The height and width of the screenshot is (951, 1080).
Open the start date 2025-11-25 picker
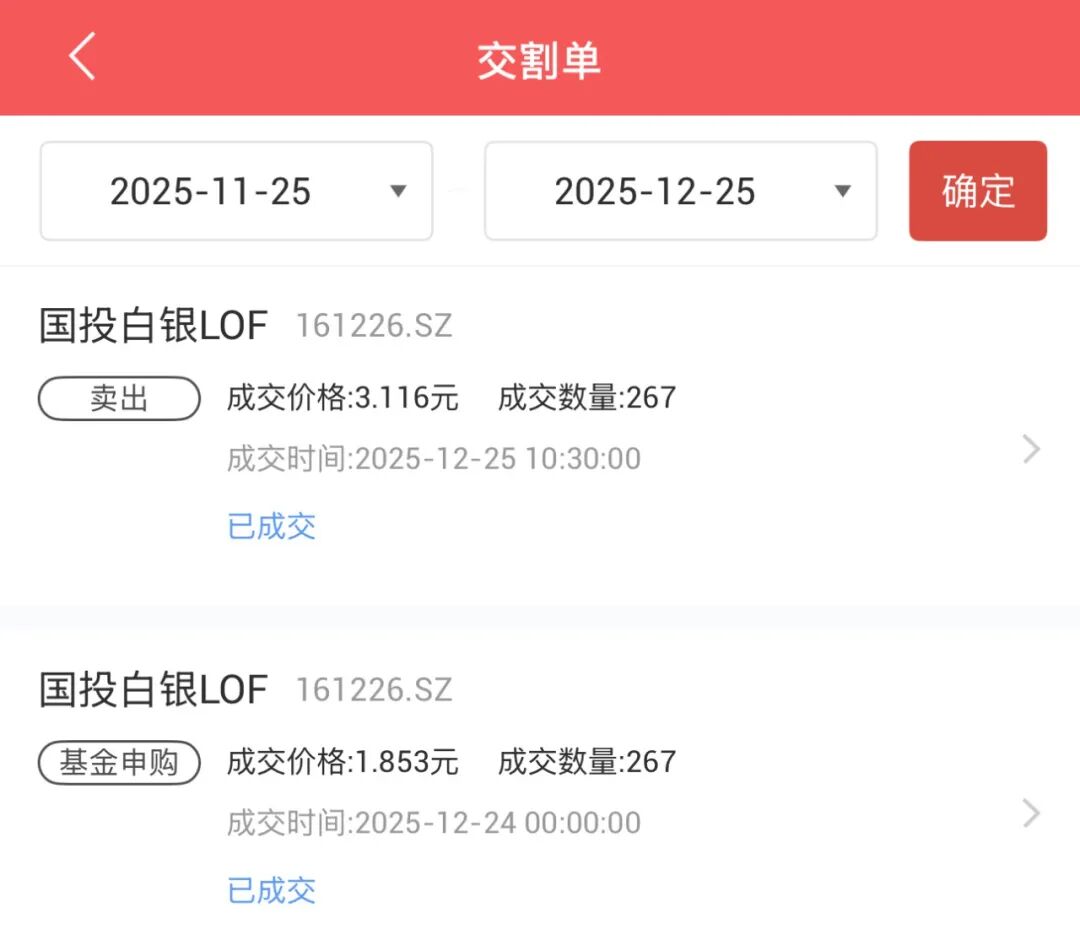(x=211, y=191)
